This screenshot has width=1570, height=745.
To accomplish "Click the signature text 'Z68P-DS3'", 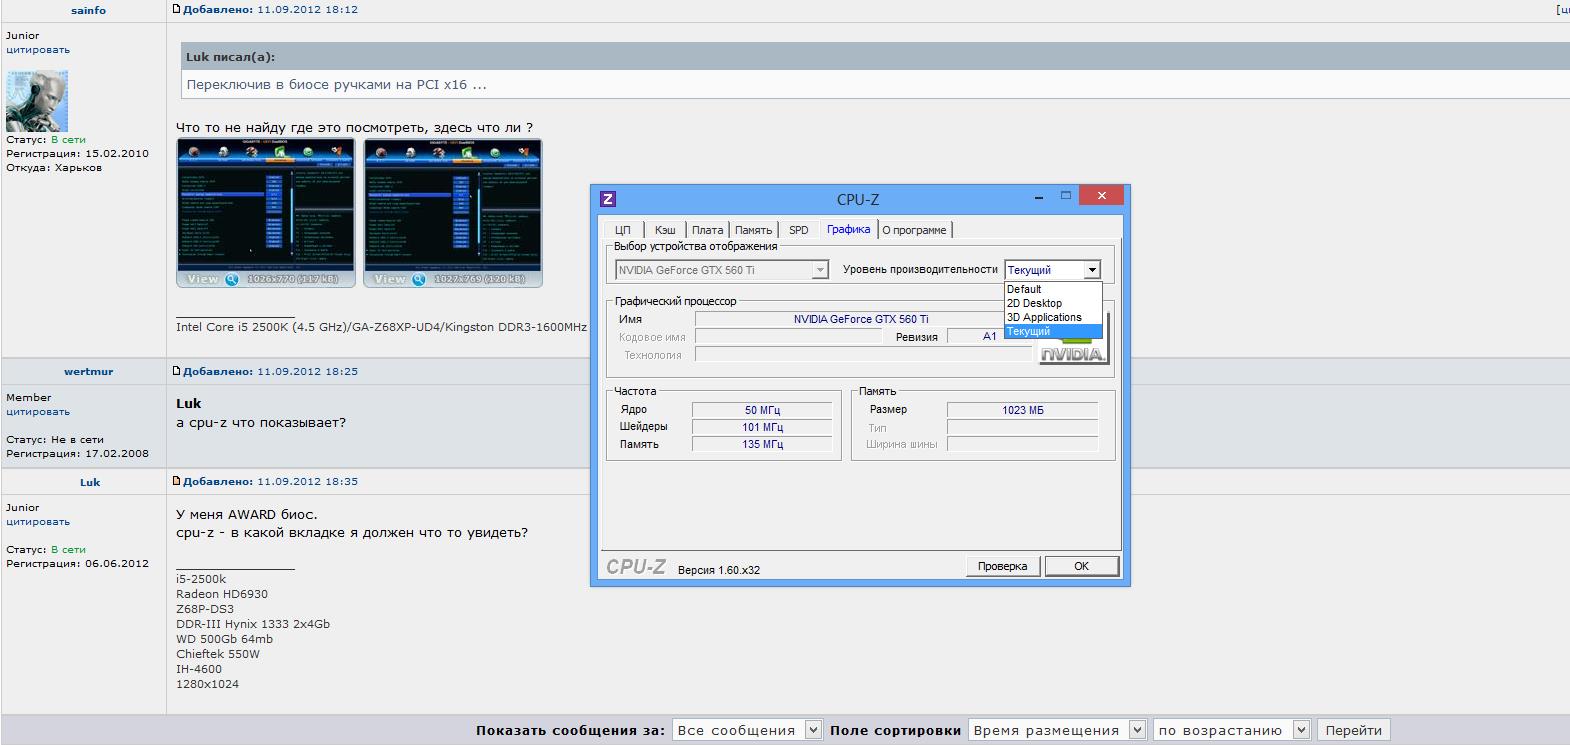I will coord(205,609).
